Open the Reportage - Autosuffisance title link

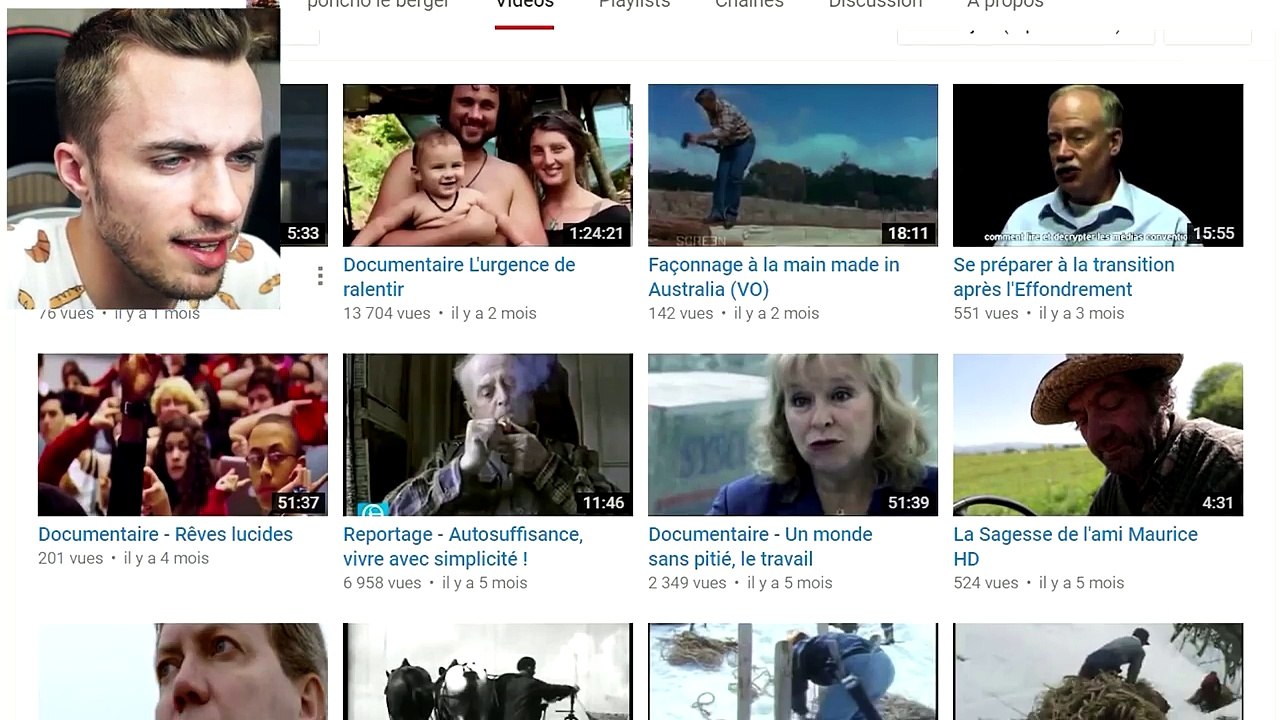(x=463, y=547)
